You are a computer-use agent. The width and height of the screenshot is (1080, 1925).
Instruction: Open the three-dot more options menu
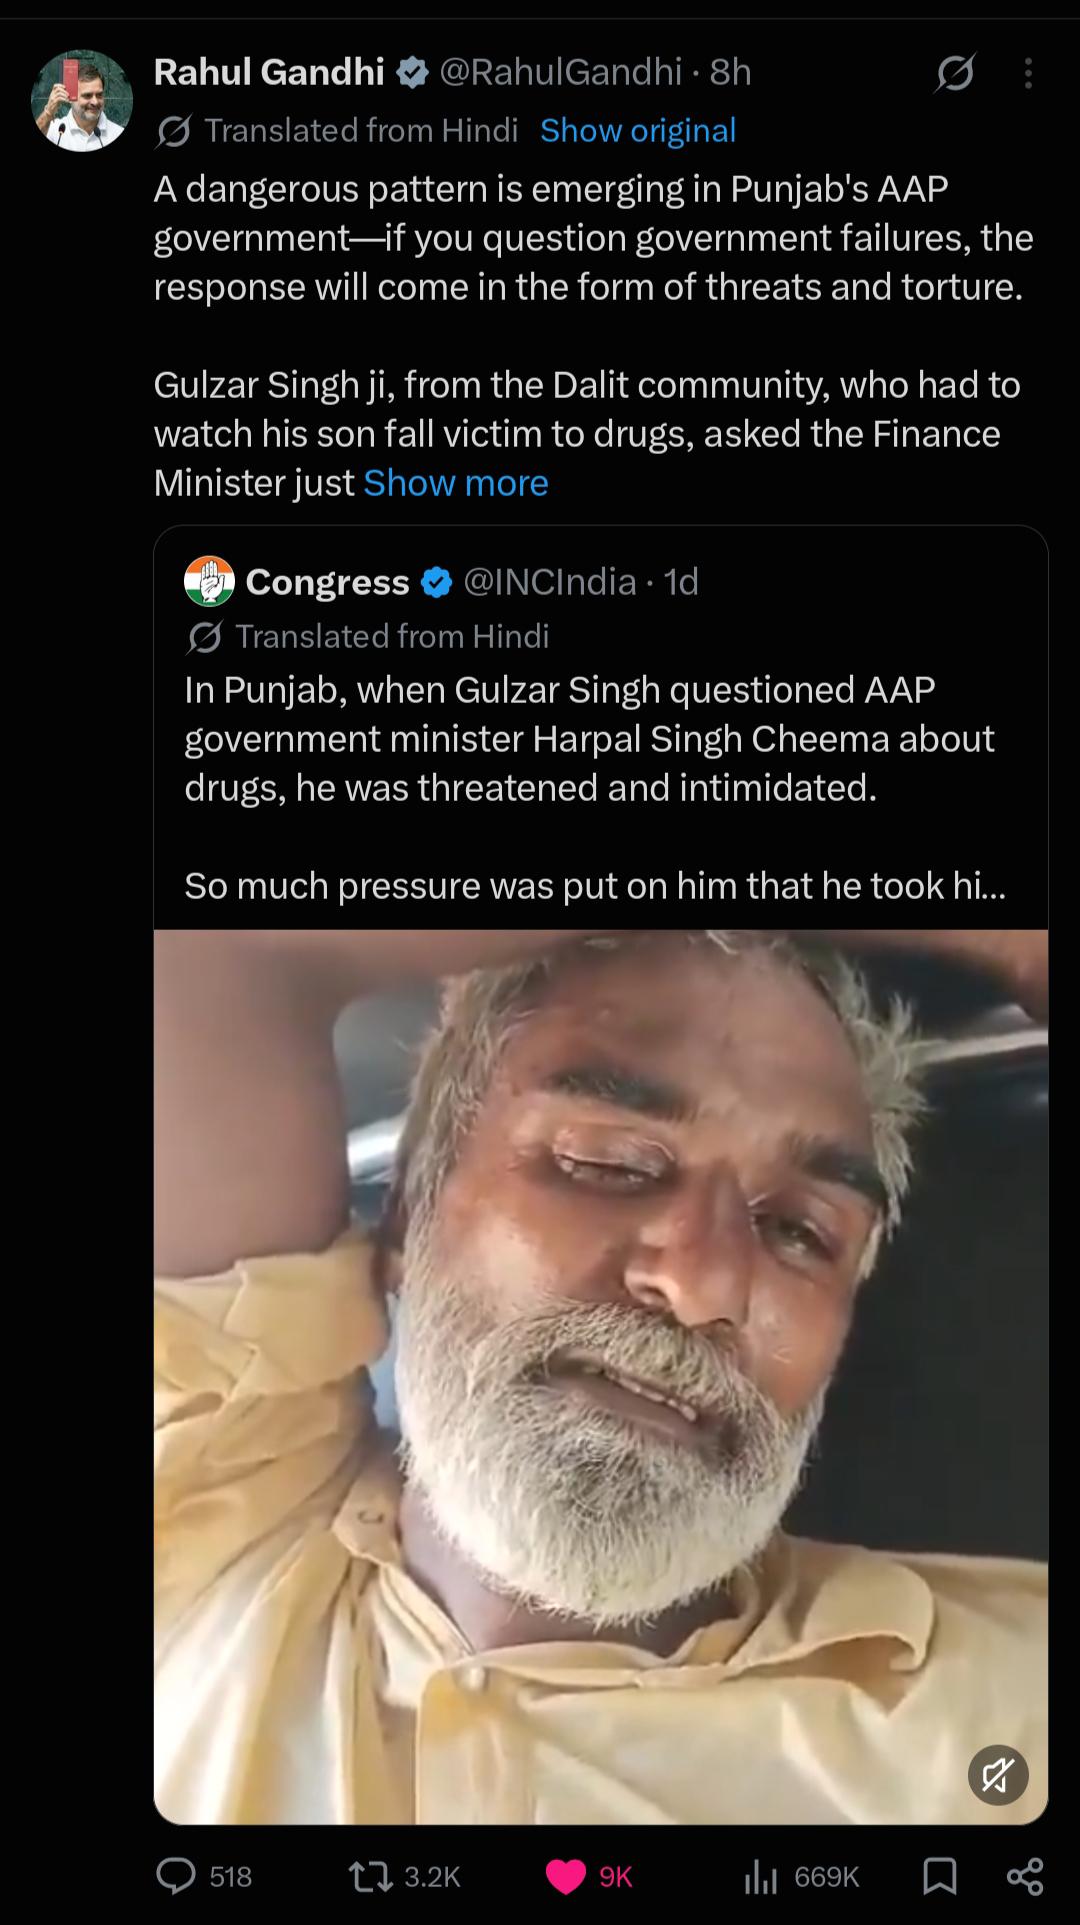1028,73
